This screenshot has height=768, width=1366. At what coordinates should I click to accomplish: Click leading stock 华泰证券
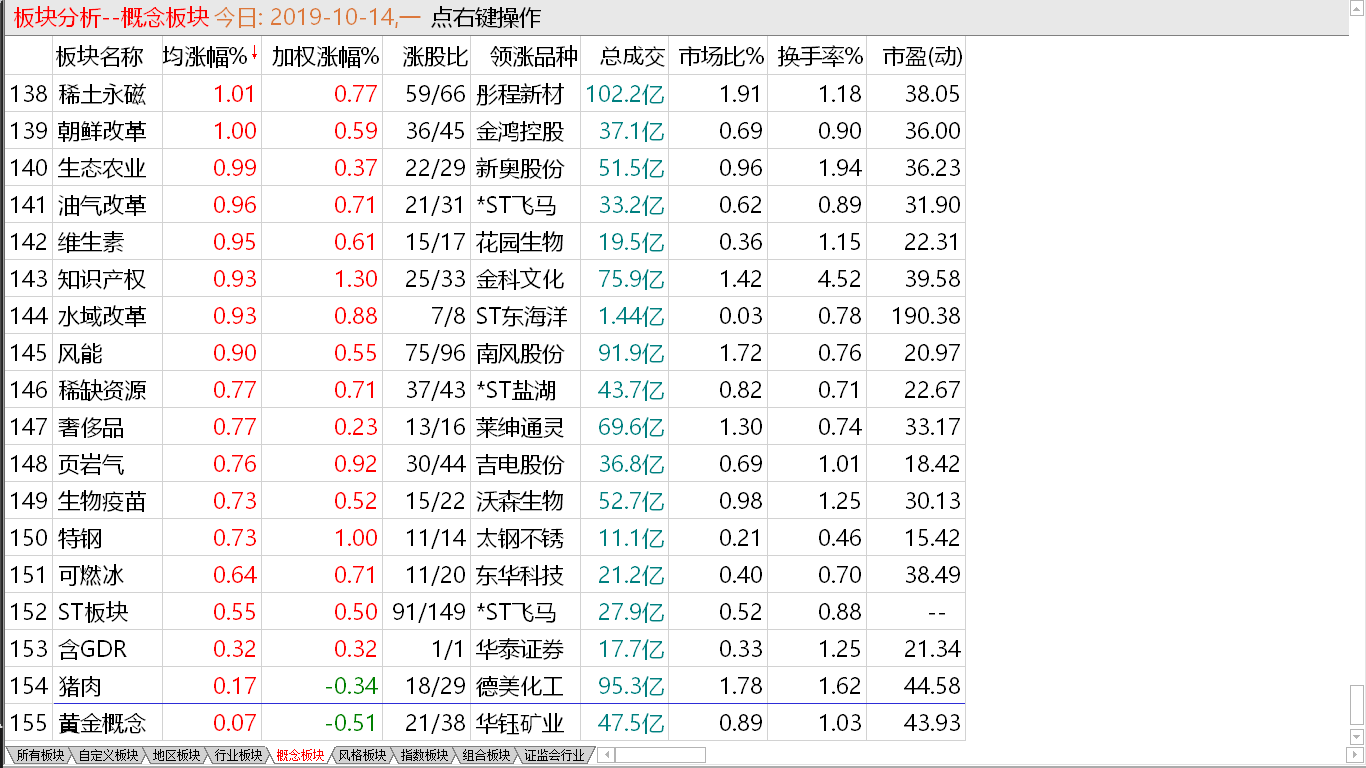click(x=520, y=649)
